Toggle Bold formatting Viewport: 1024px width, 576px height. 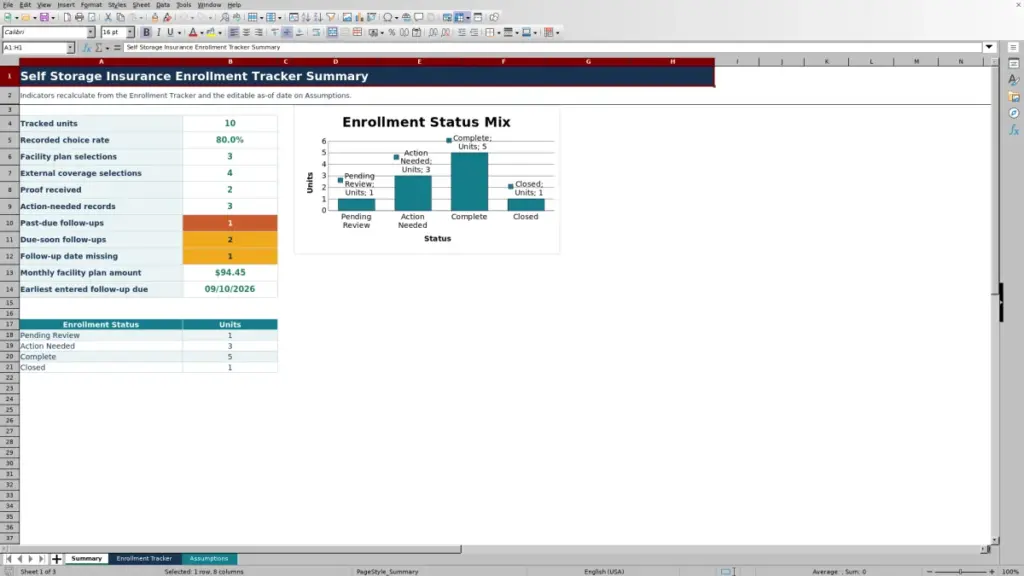pos(146,33)
